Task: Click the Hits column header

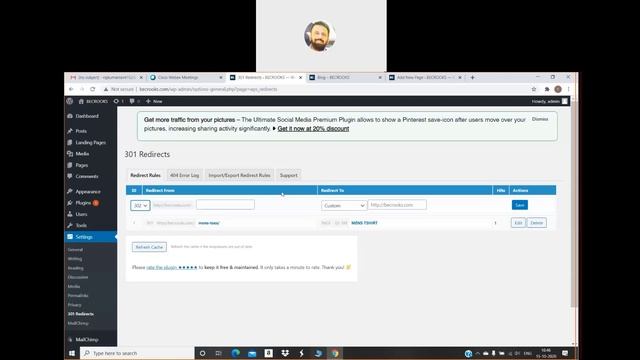Action: [501, 190]
